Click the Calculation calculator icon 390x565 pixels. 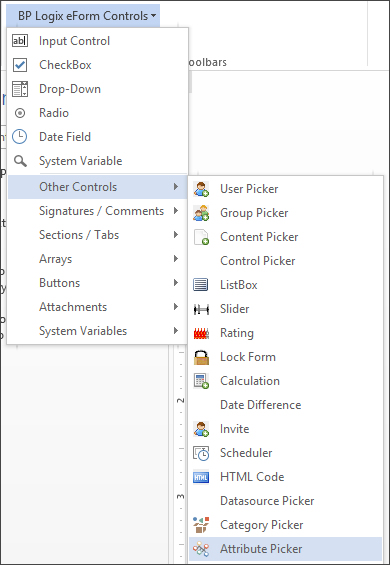tap(201, 381)
